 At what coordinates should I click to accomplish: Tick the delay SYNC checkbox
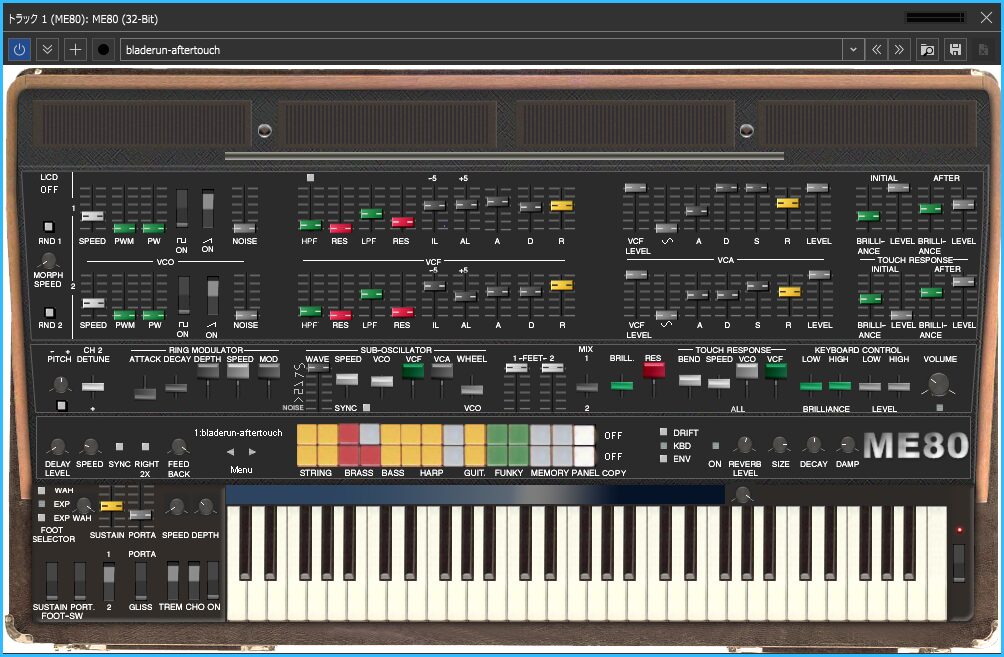click(x=119, y=446)
